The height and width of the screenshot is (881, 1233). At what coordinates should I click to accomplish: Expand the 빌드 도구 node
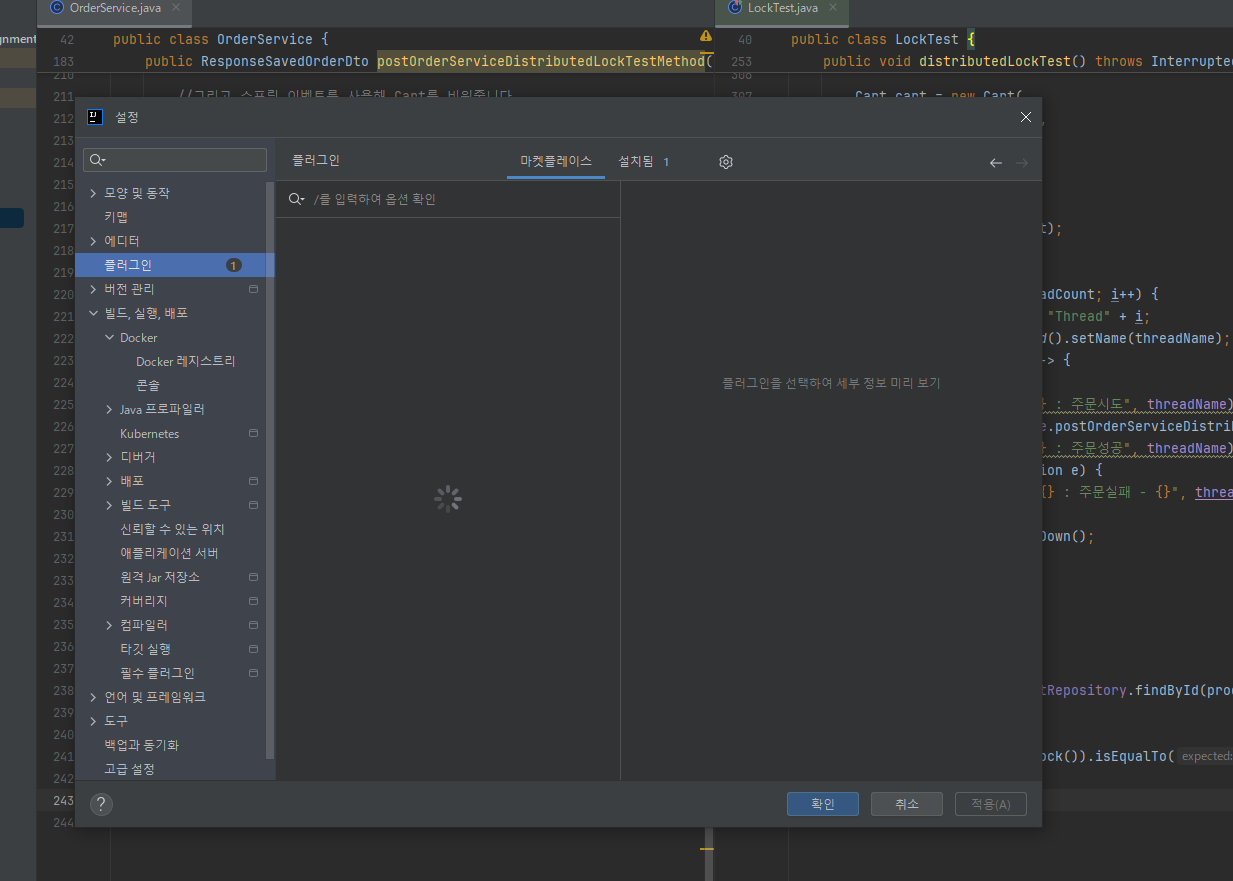click(x=109, y=505)
